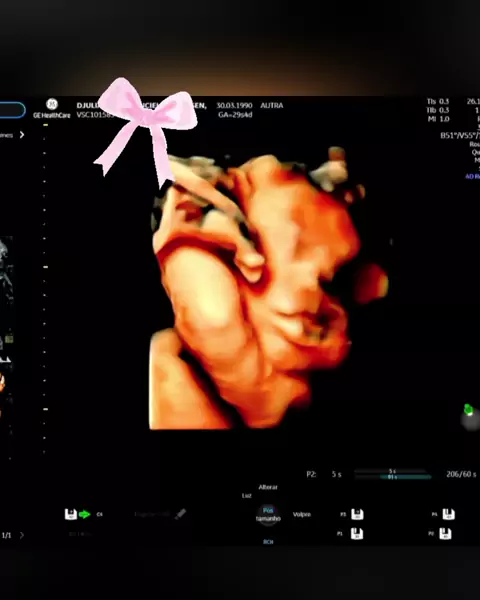480x600 pixels.
Task: Click the green arrow transfer icon
Action: [x=85, y=514]
